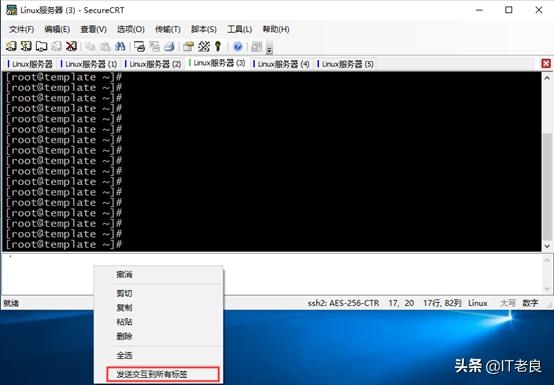Open the 工具(L) menu
554x385 pixels.
point(239,29)
